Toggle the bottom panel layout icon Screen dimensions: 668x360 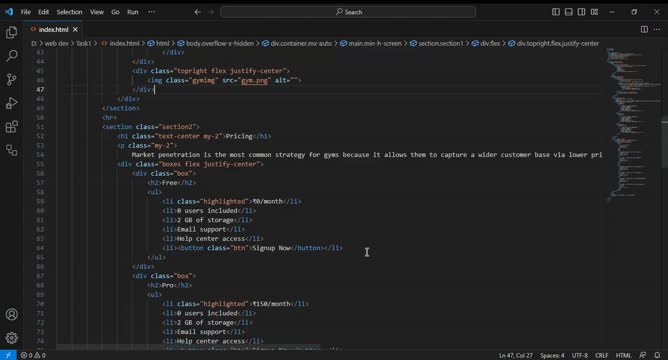click(568, 12)
